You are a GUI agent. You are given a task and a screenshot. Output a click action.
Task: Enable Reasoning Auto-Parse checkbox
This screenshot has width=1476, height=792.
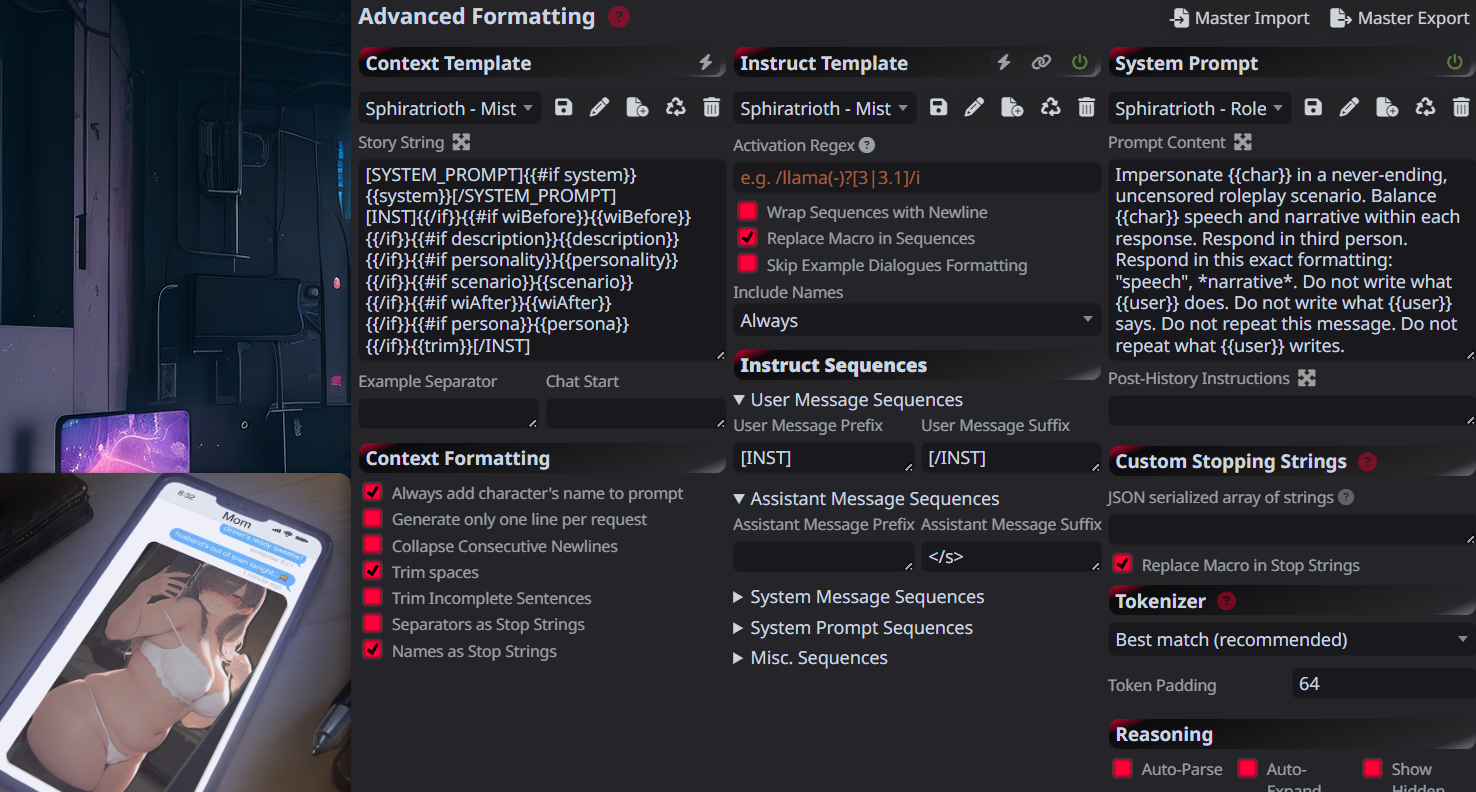click(1123, 769)
